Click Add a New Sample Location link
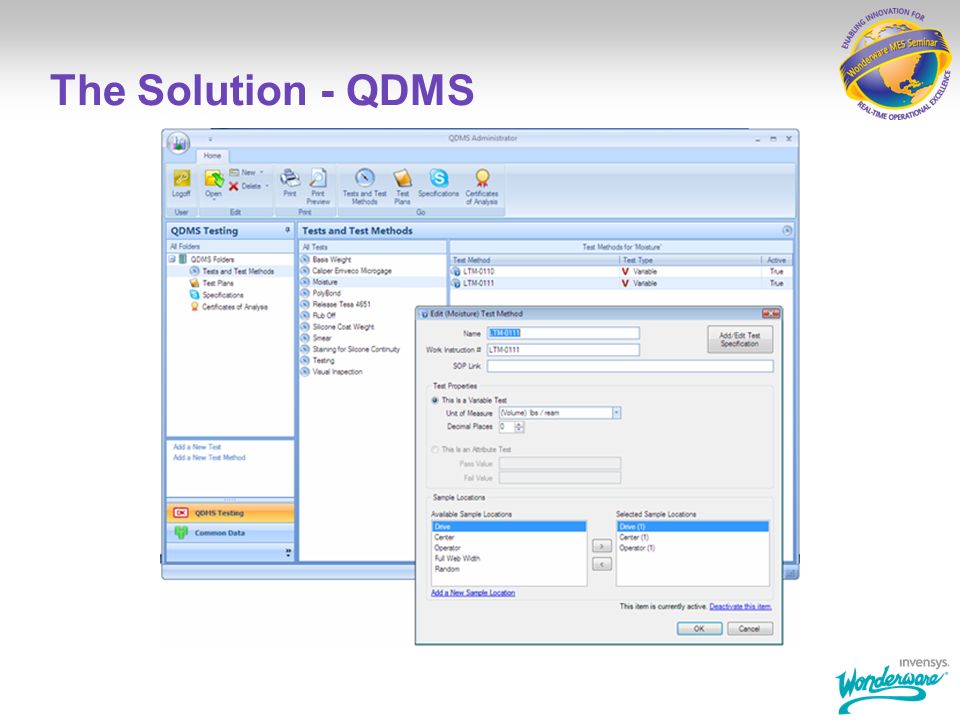This screenshot has height=720, width=960. pos(473,593)
